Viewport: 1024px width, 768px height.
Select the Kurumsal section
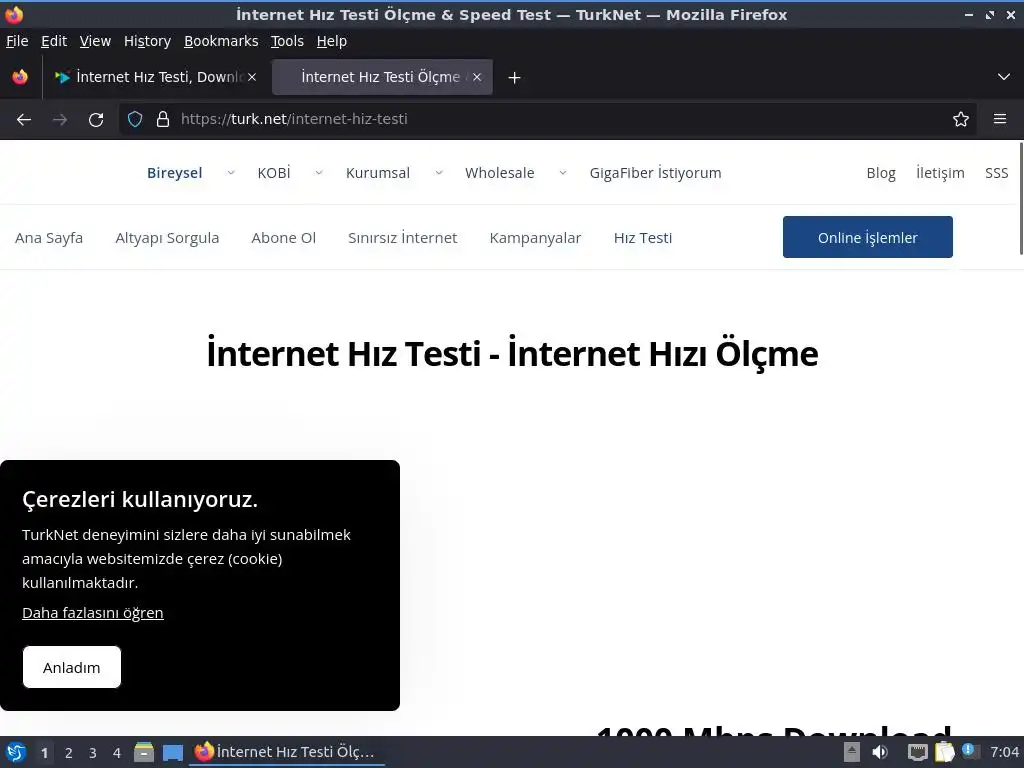377,173
